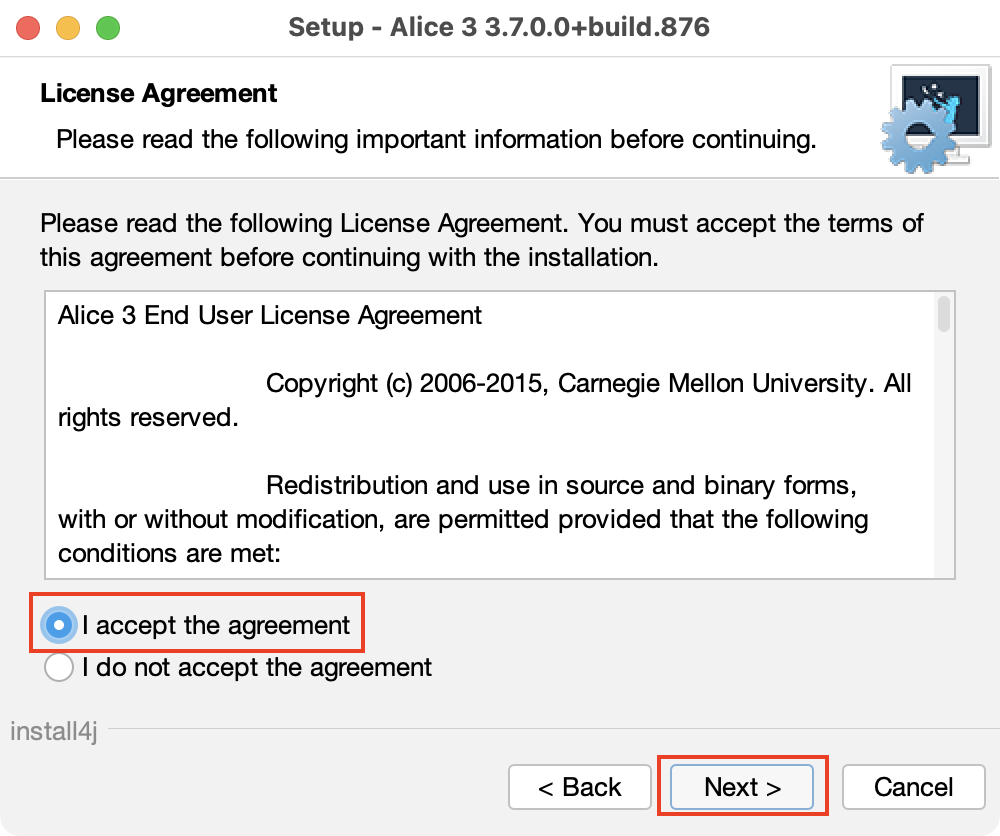Click the "License Agreement" page heading

(x=158, y=94)
